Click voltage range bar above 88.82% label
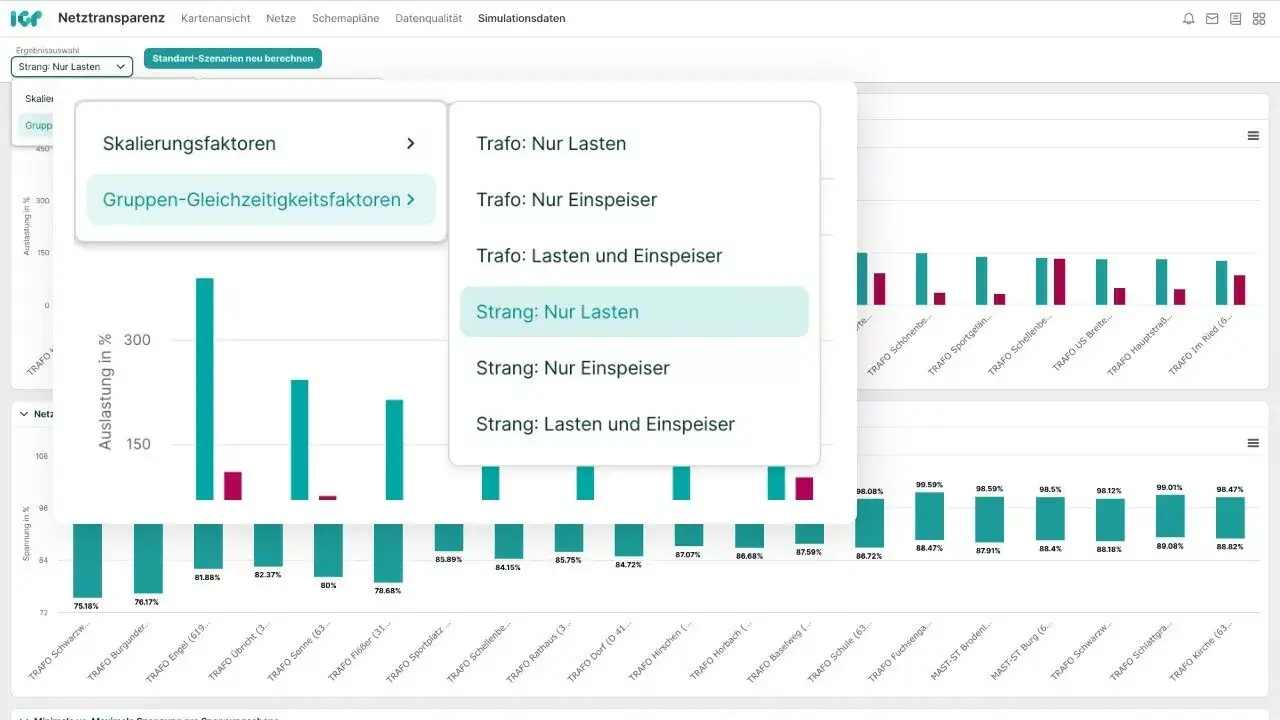This screenshot has height=720, width=1280. coord(1230,518)
